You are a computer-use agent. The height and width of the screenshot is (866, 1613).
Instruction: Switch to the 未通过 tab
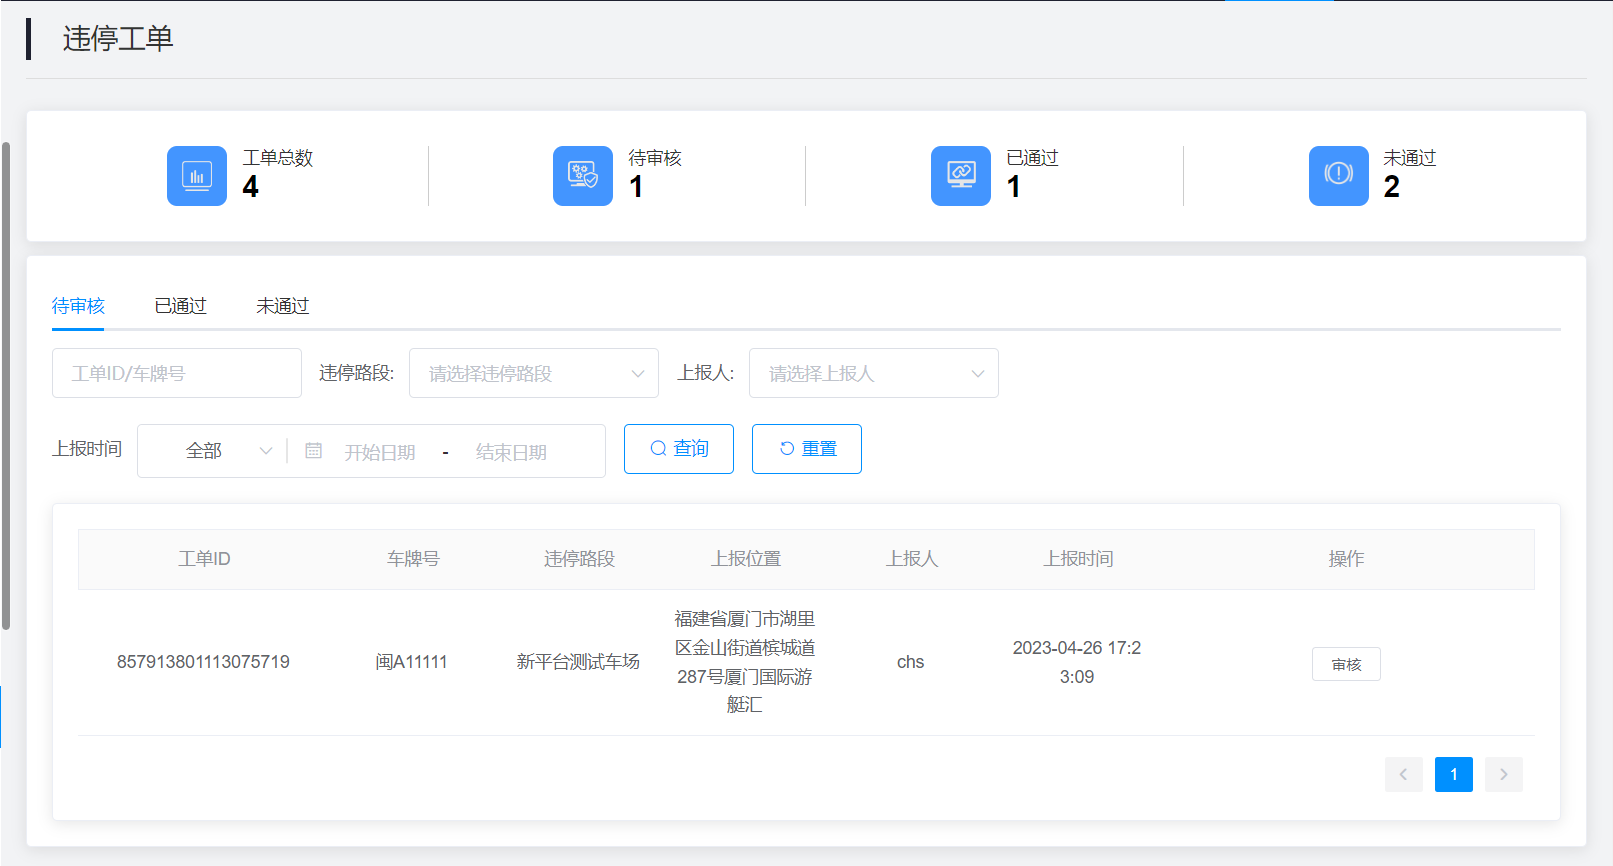282,306
